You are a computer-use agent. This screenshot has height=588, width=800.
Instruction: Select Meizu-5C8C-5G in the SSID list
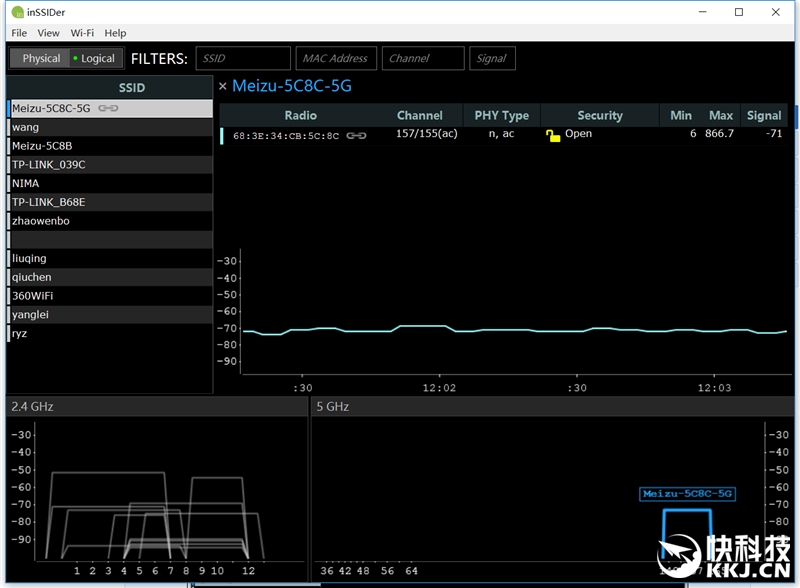(x=110, y=108)
